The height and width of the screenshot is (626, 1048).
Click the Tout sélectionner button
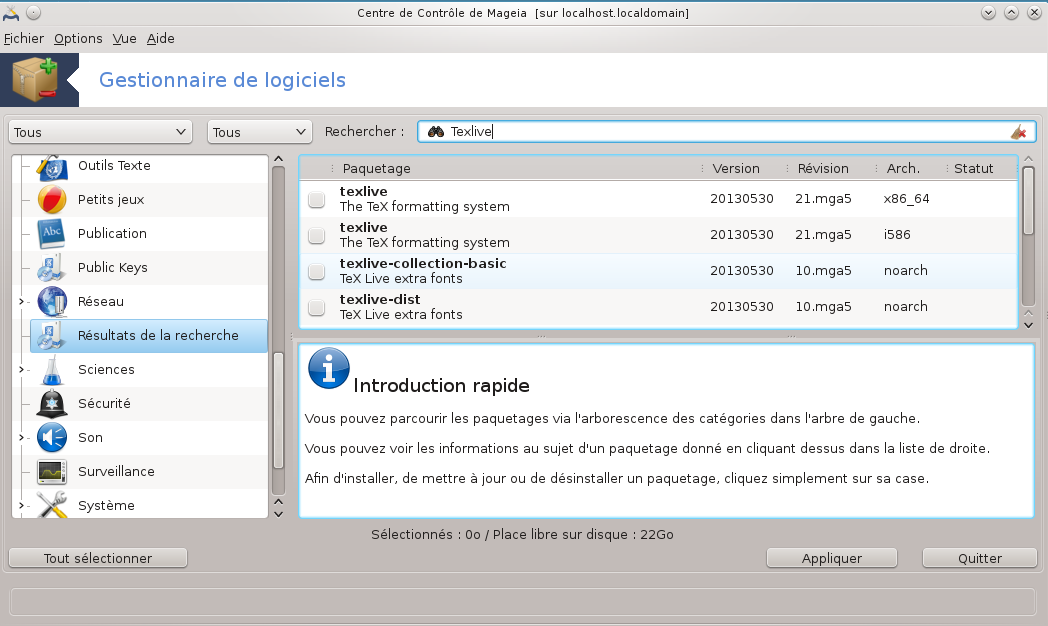98,558
